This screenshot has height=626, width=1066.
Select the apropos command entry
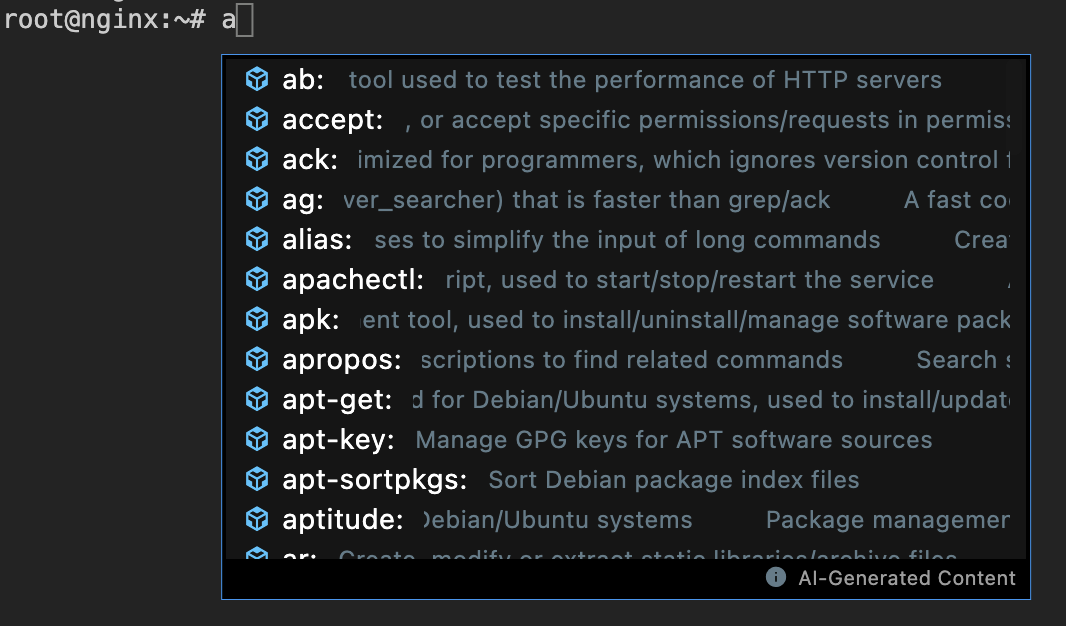click(x=625, y=360)
